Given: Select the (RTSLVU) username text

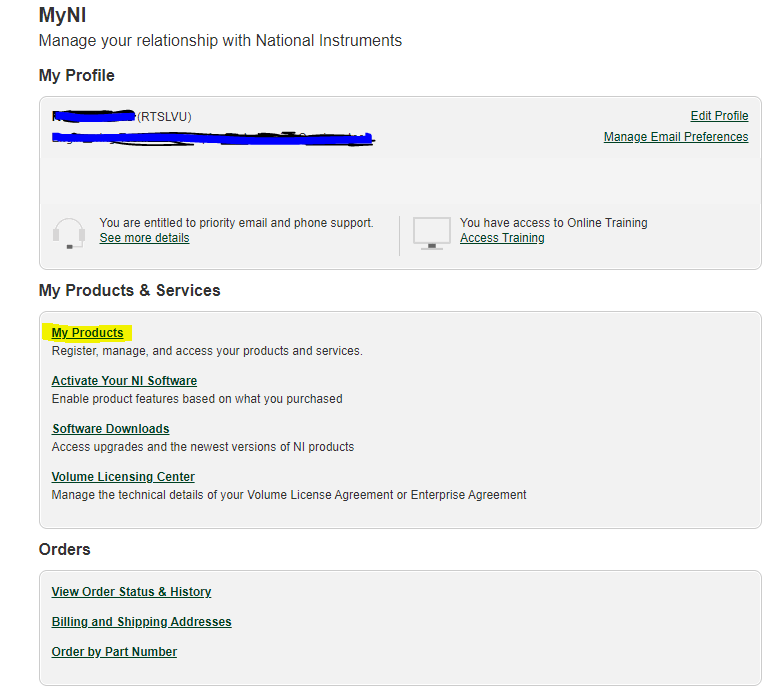Looking at the screenshot, I should (164, 117).
